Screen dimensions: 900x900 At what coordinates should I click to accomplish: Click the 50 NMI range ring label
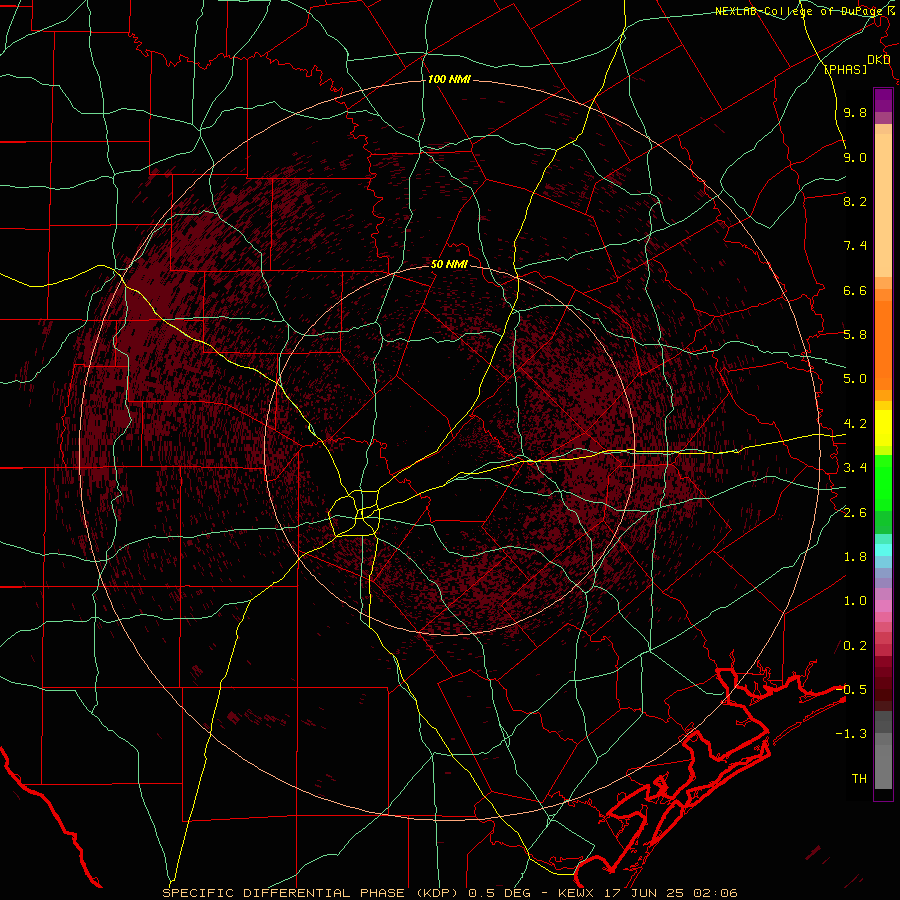click(449, 265)
